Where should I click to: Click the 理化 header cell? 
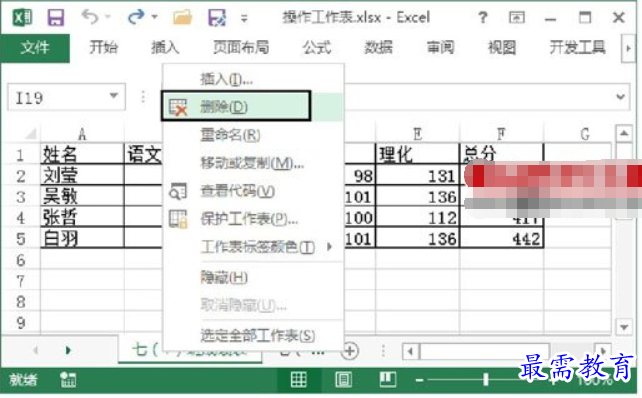click(x=418, y=154)
